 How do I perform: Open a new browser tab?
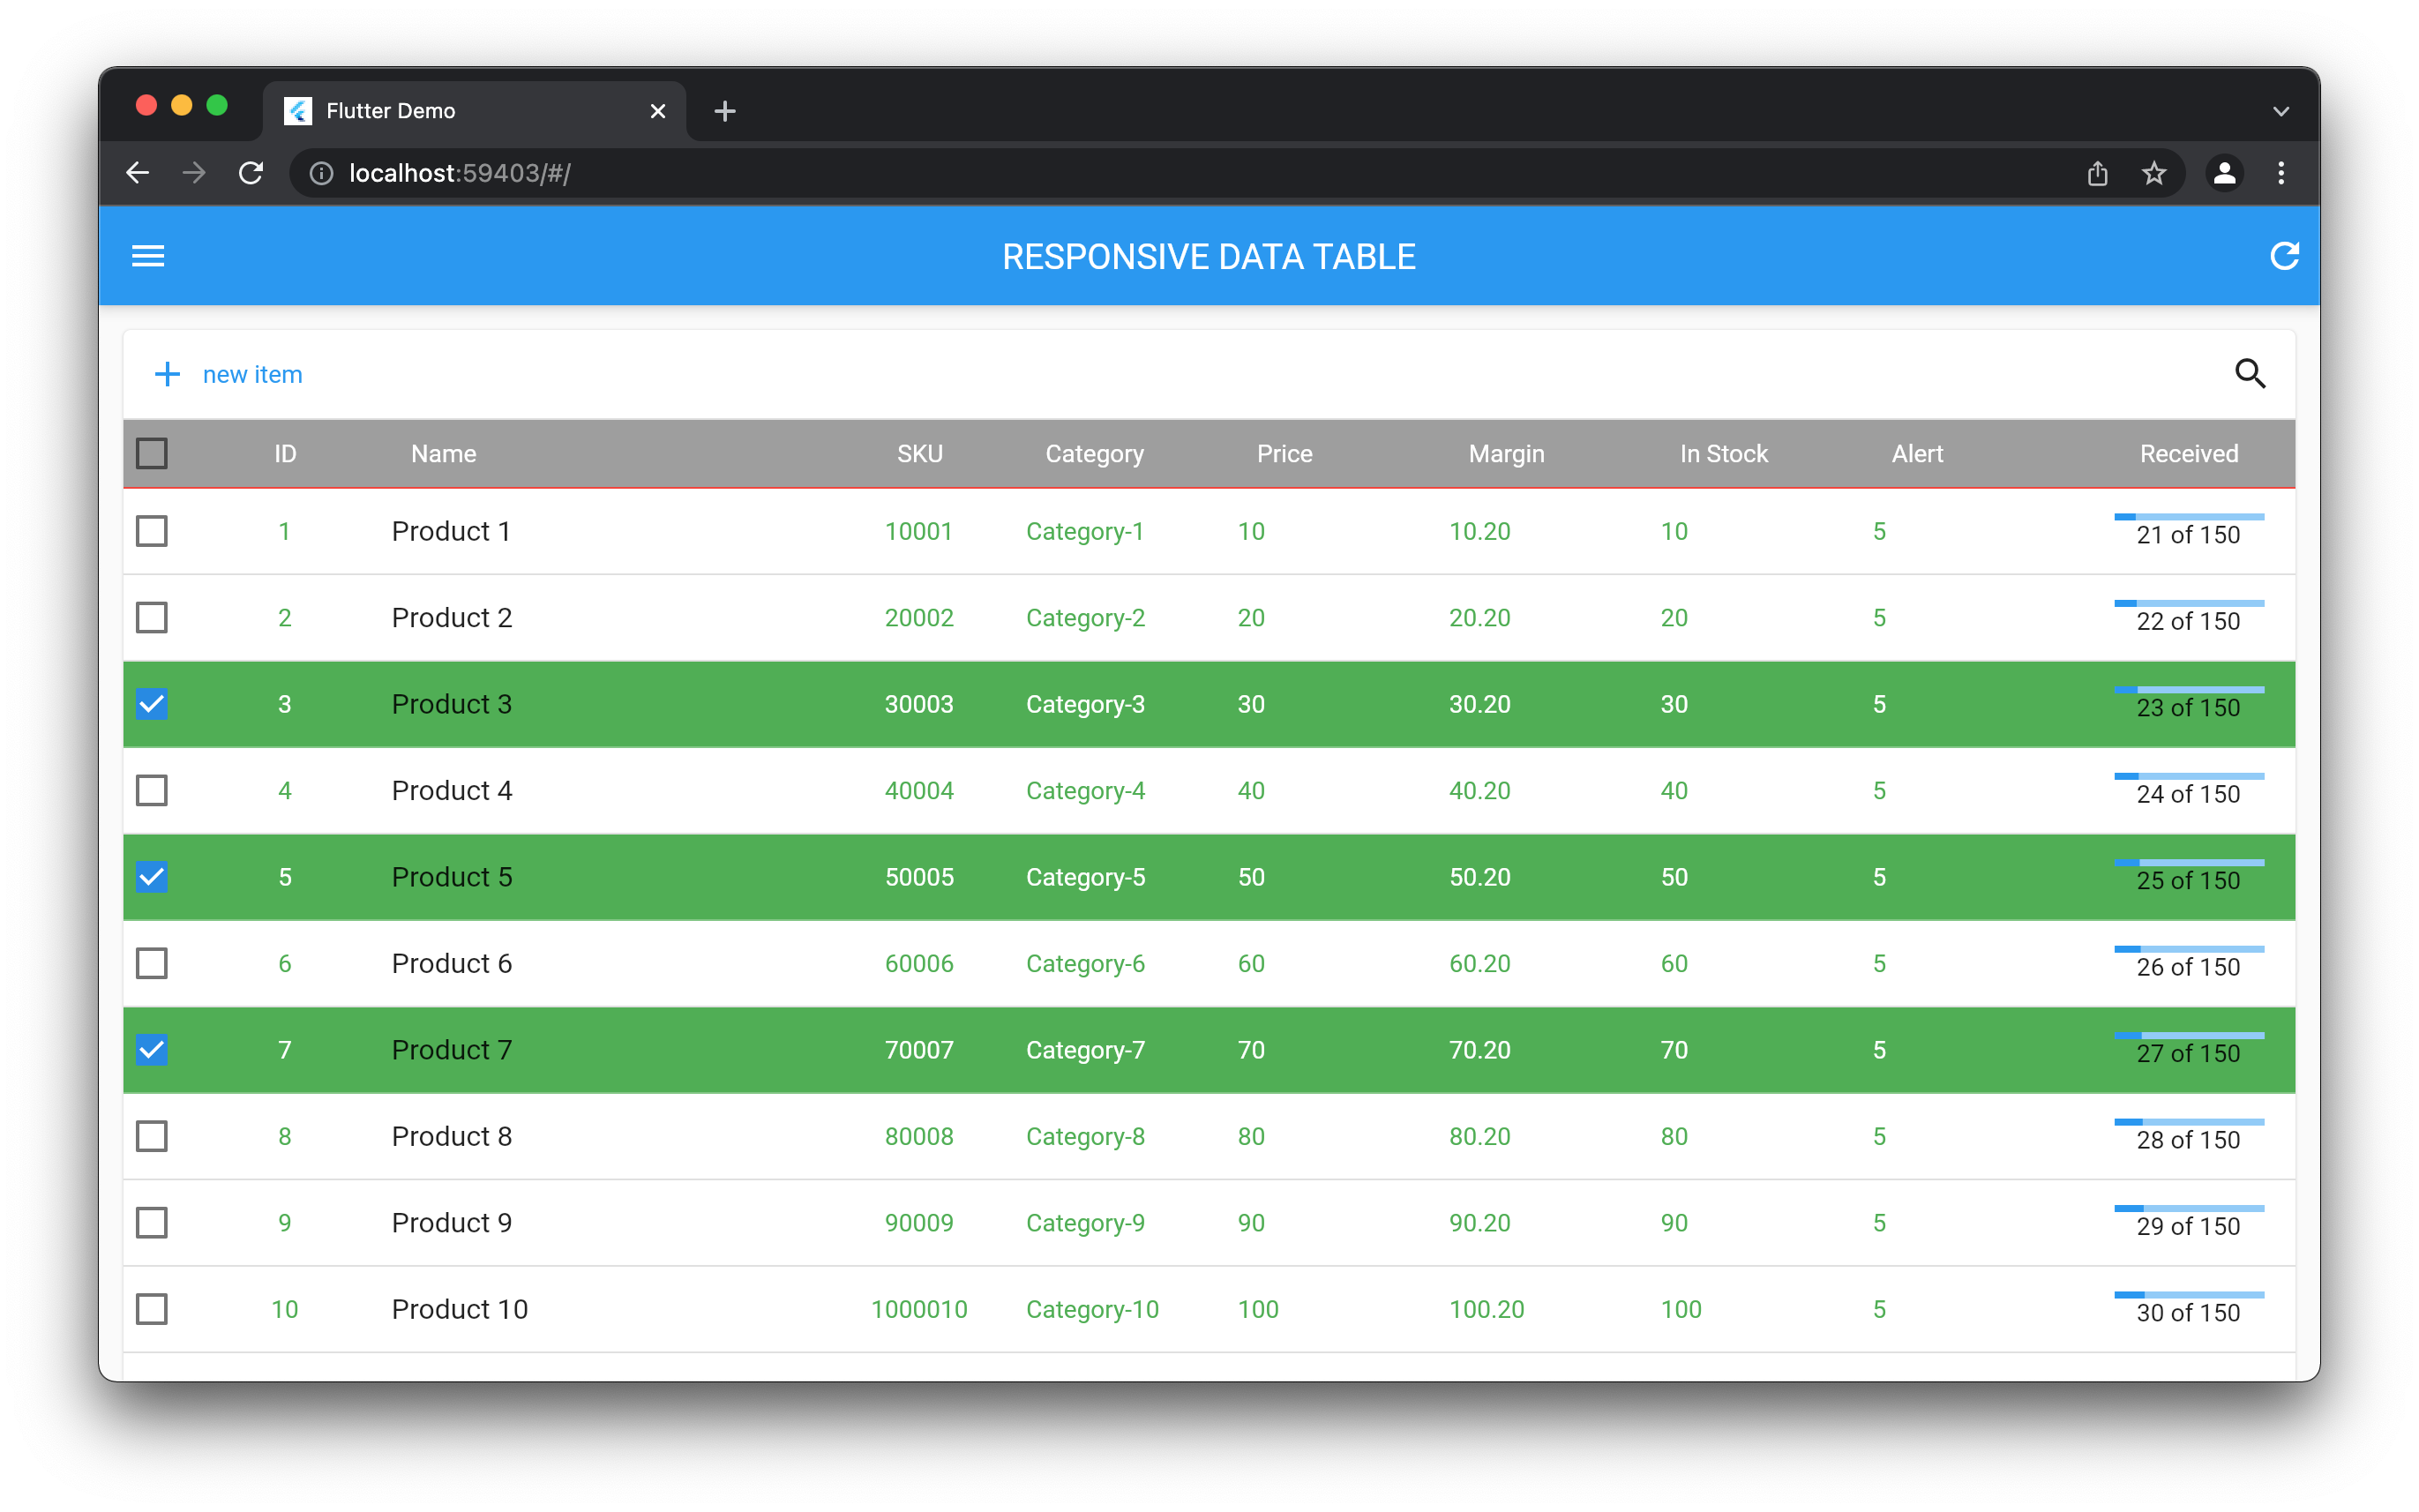[725, 111]
